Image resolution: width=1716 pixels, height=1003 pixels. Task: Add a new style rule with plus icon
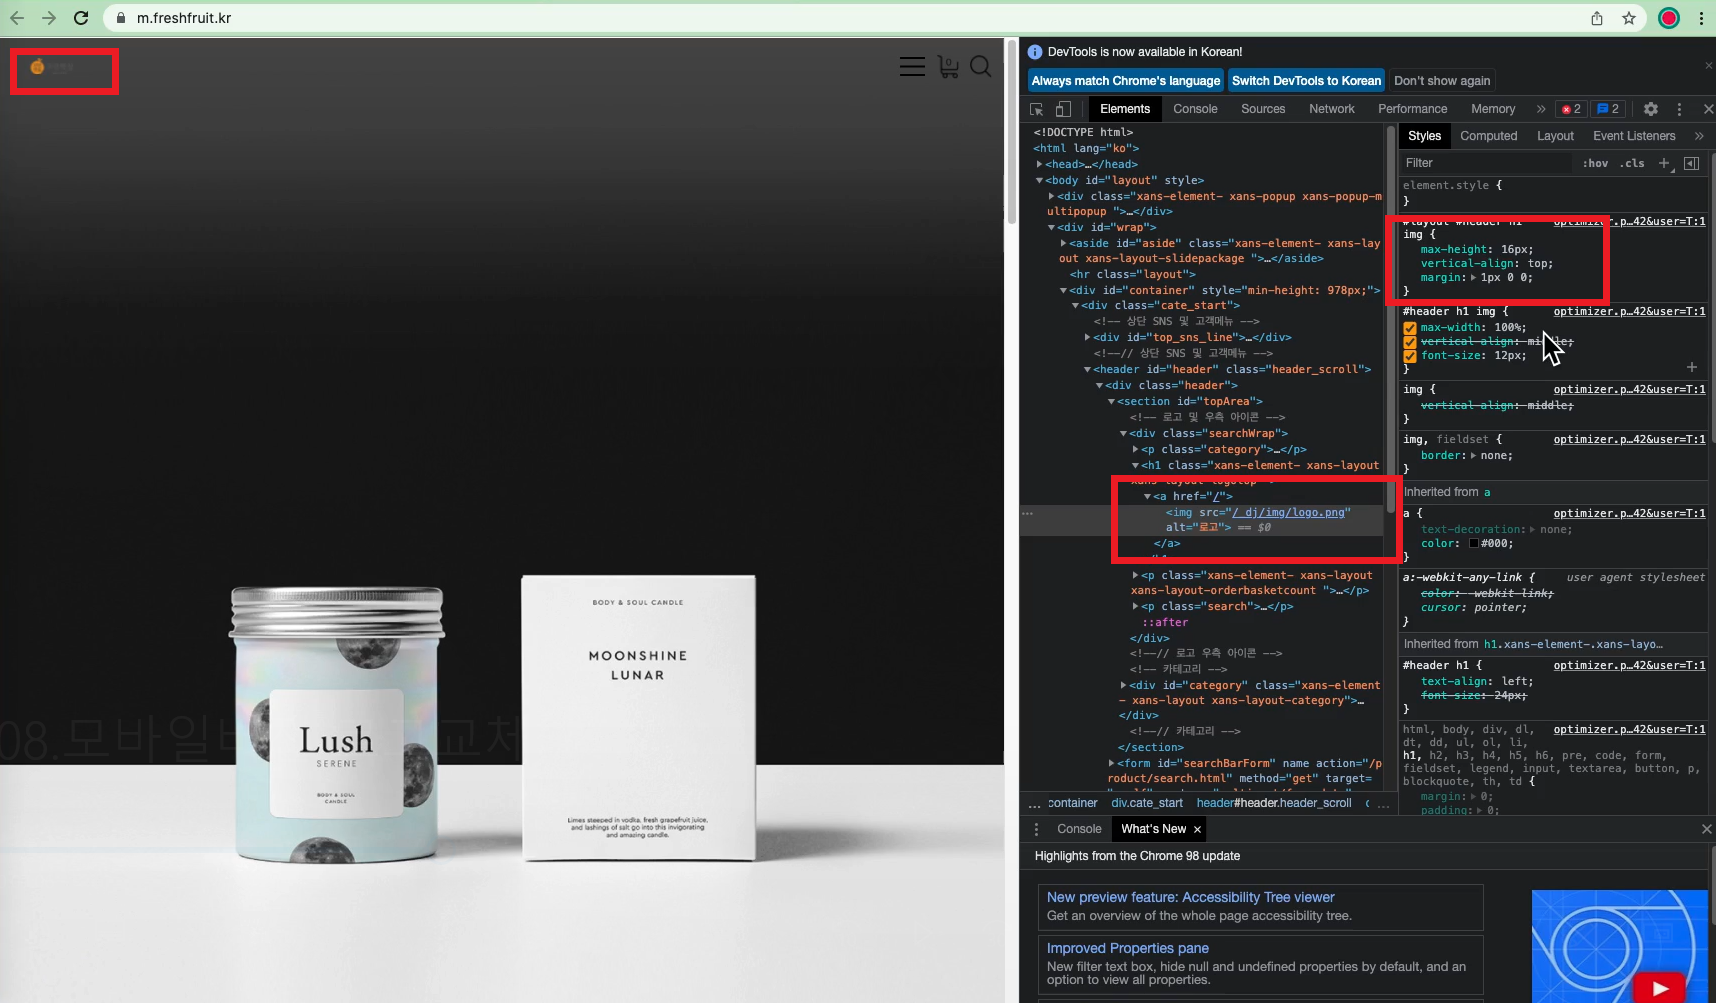pos(1665,163)
